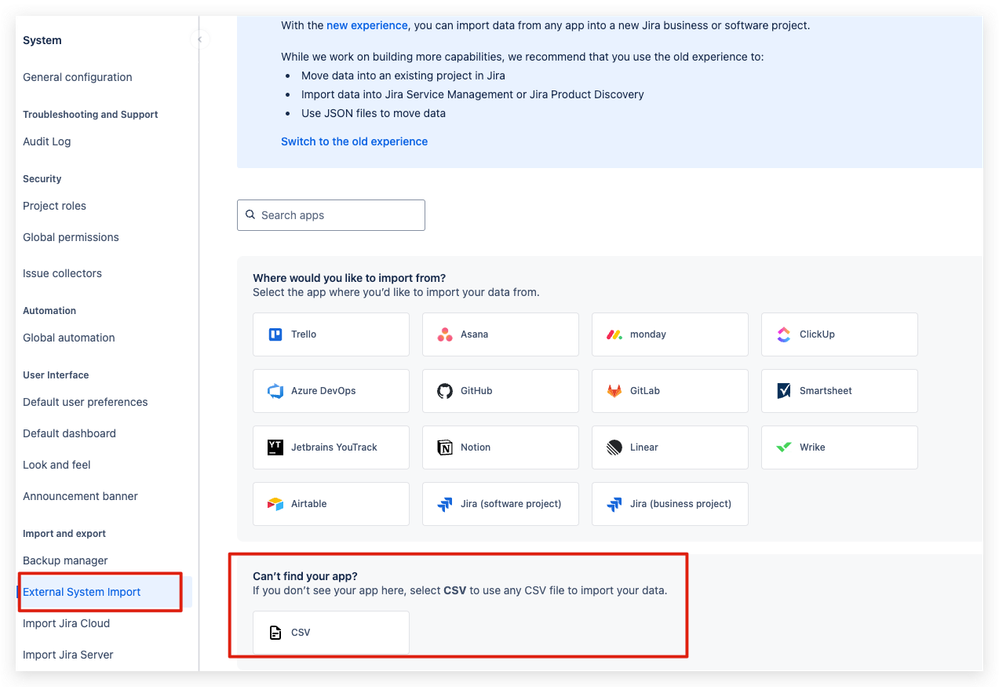Viewport: 999px width, 687px height.
Task: Click the 'Troubleshooting and Support' heading
Action: (90, 115)
